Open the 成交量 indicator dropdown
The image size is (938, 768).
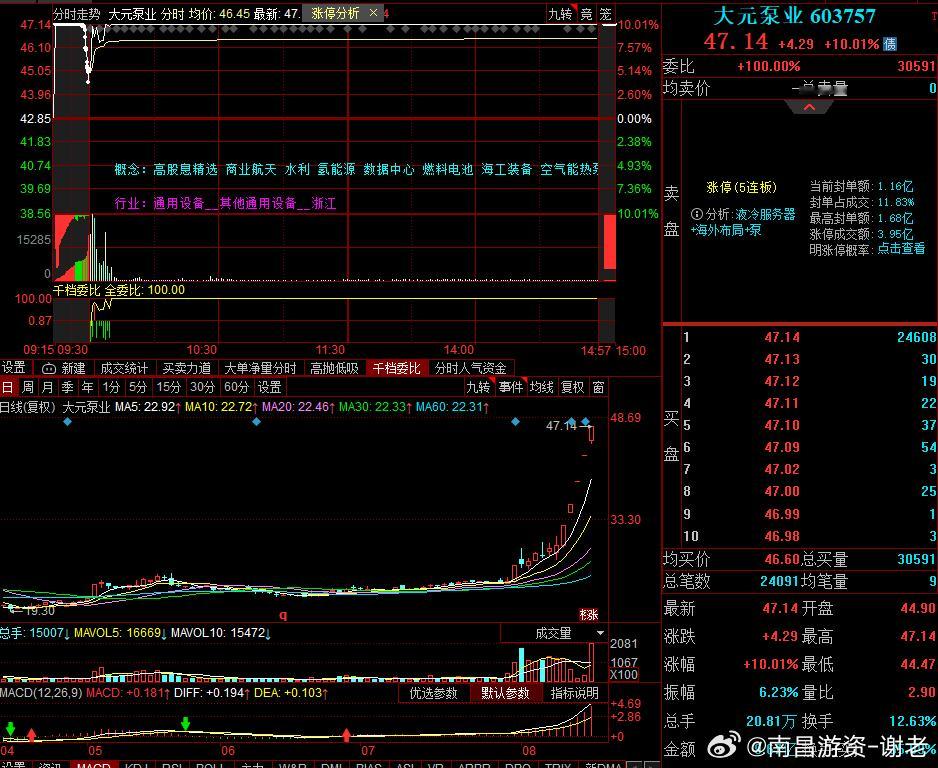tap(553, 633)
